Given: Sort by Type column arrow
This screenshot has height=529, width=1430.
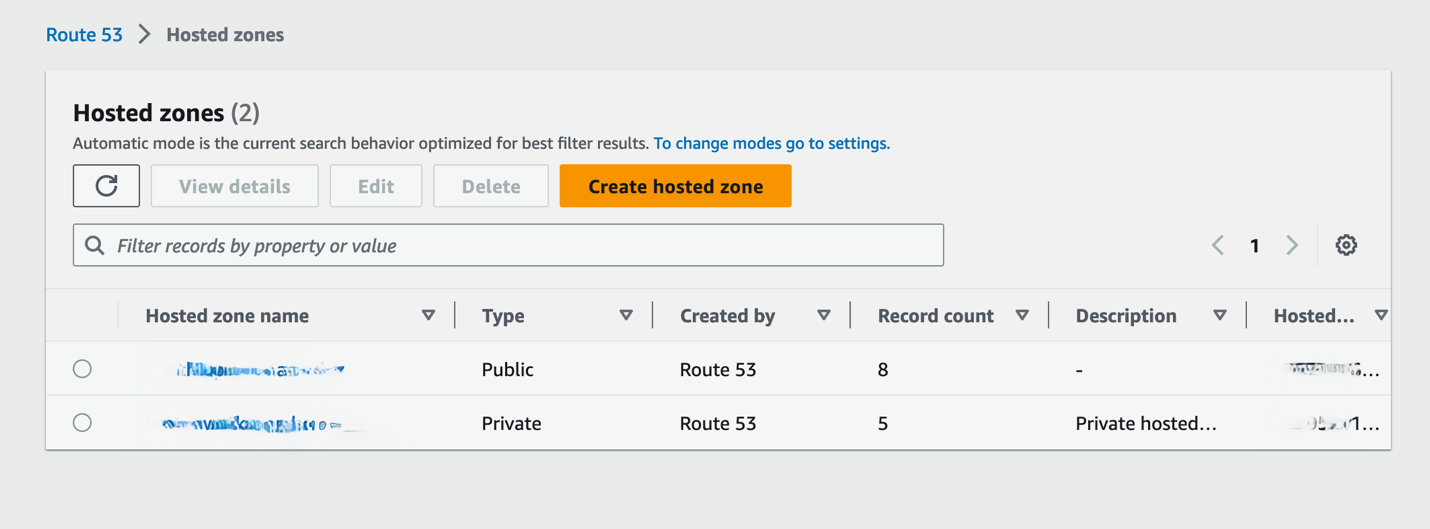Looking at the screenshot, I should point(626,315).
